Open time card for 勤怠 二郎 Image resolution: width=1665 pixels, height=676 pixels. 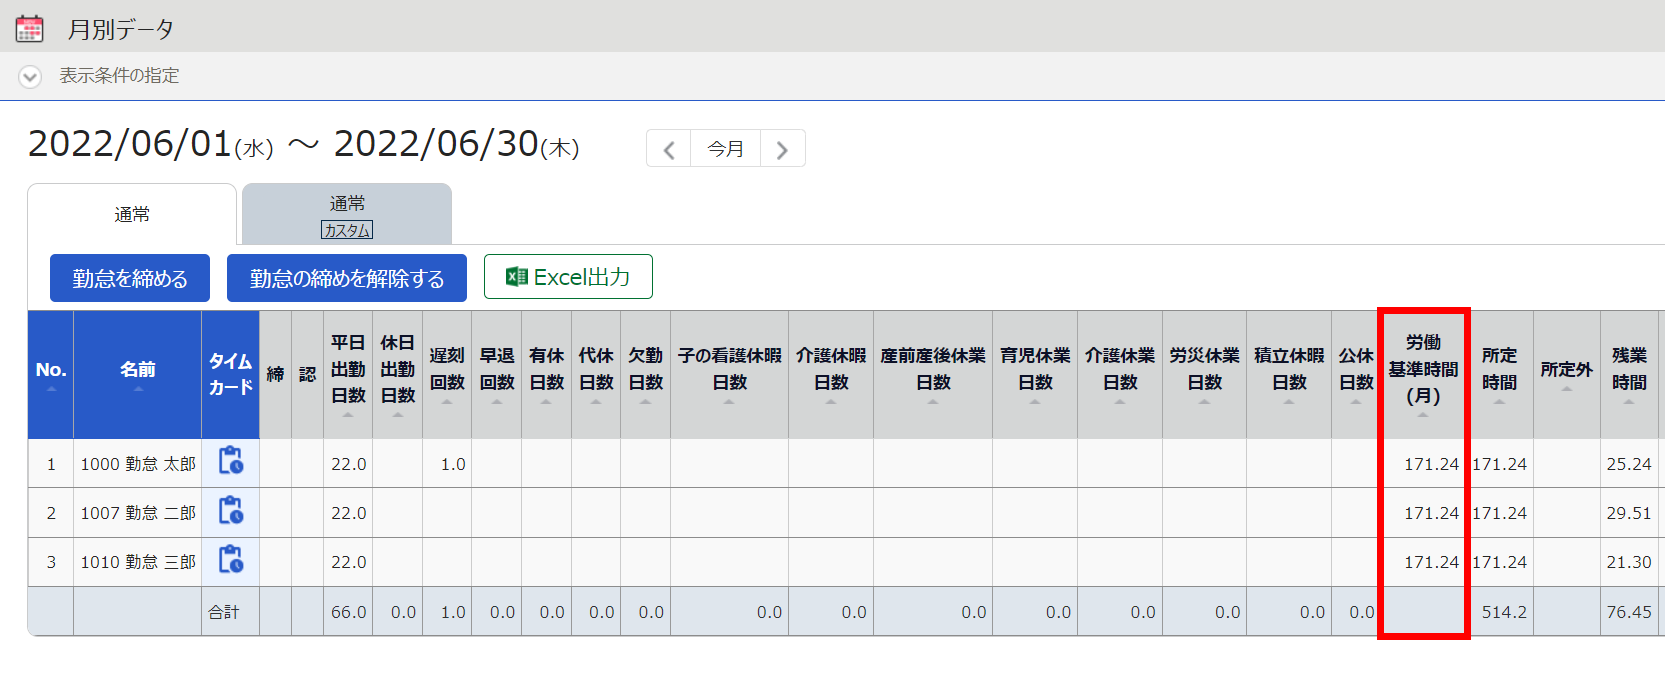(231, 511)
